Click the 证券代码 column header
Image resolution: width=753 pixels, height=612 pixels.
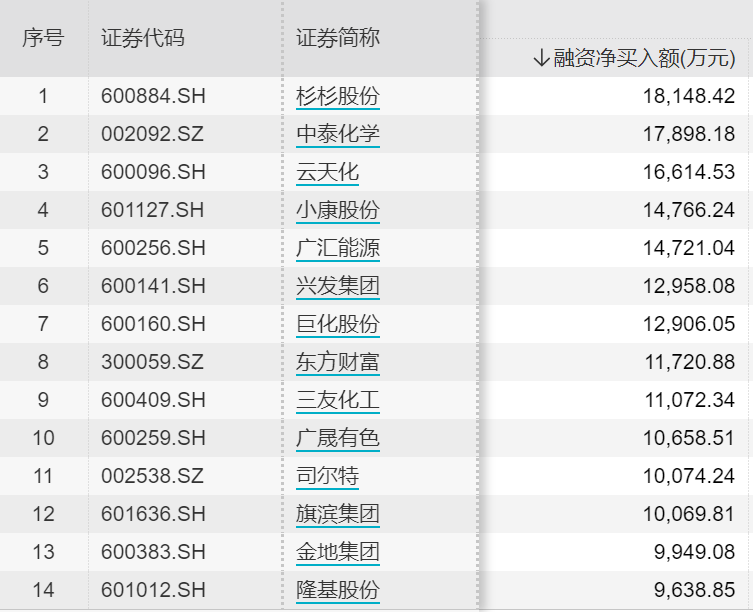click(x=143, y=38)
